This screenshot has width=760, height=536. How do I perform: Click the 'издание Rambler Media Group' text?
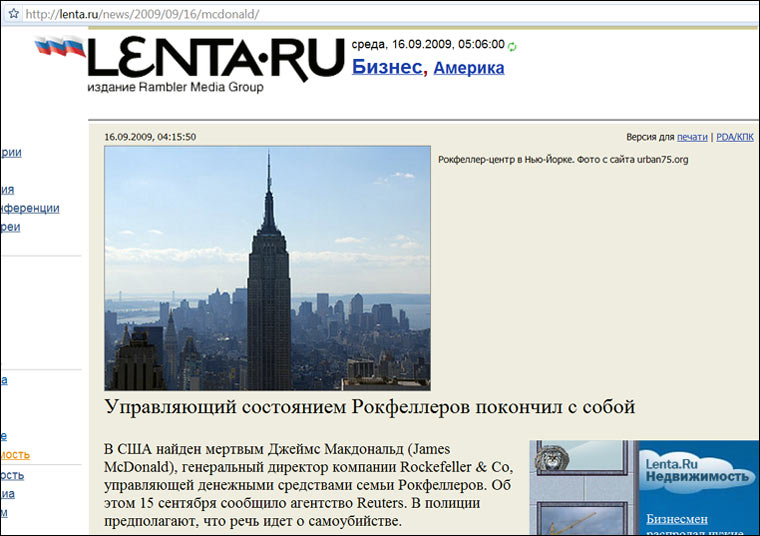coord(175,87)
